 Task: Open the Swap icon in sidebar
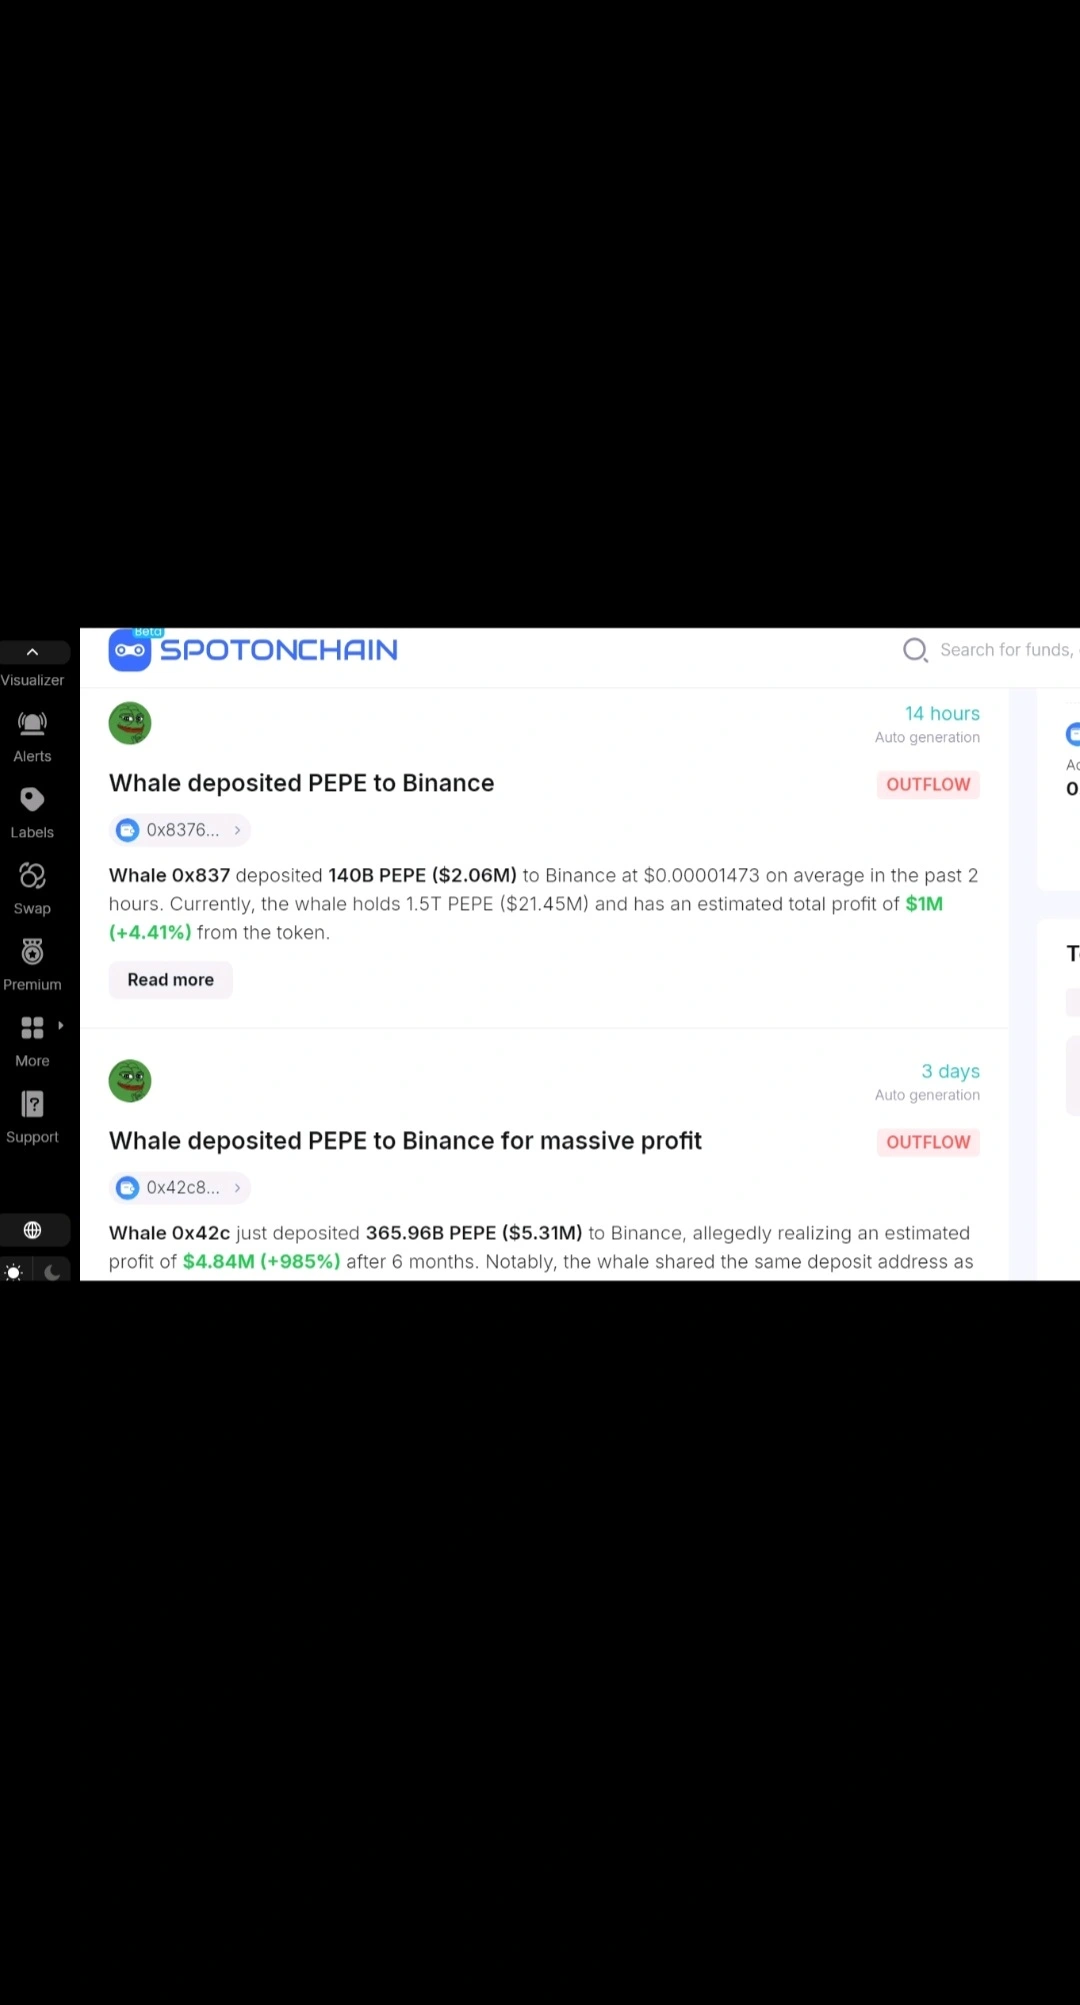[x=32, y=875]
